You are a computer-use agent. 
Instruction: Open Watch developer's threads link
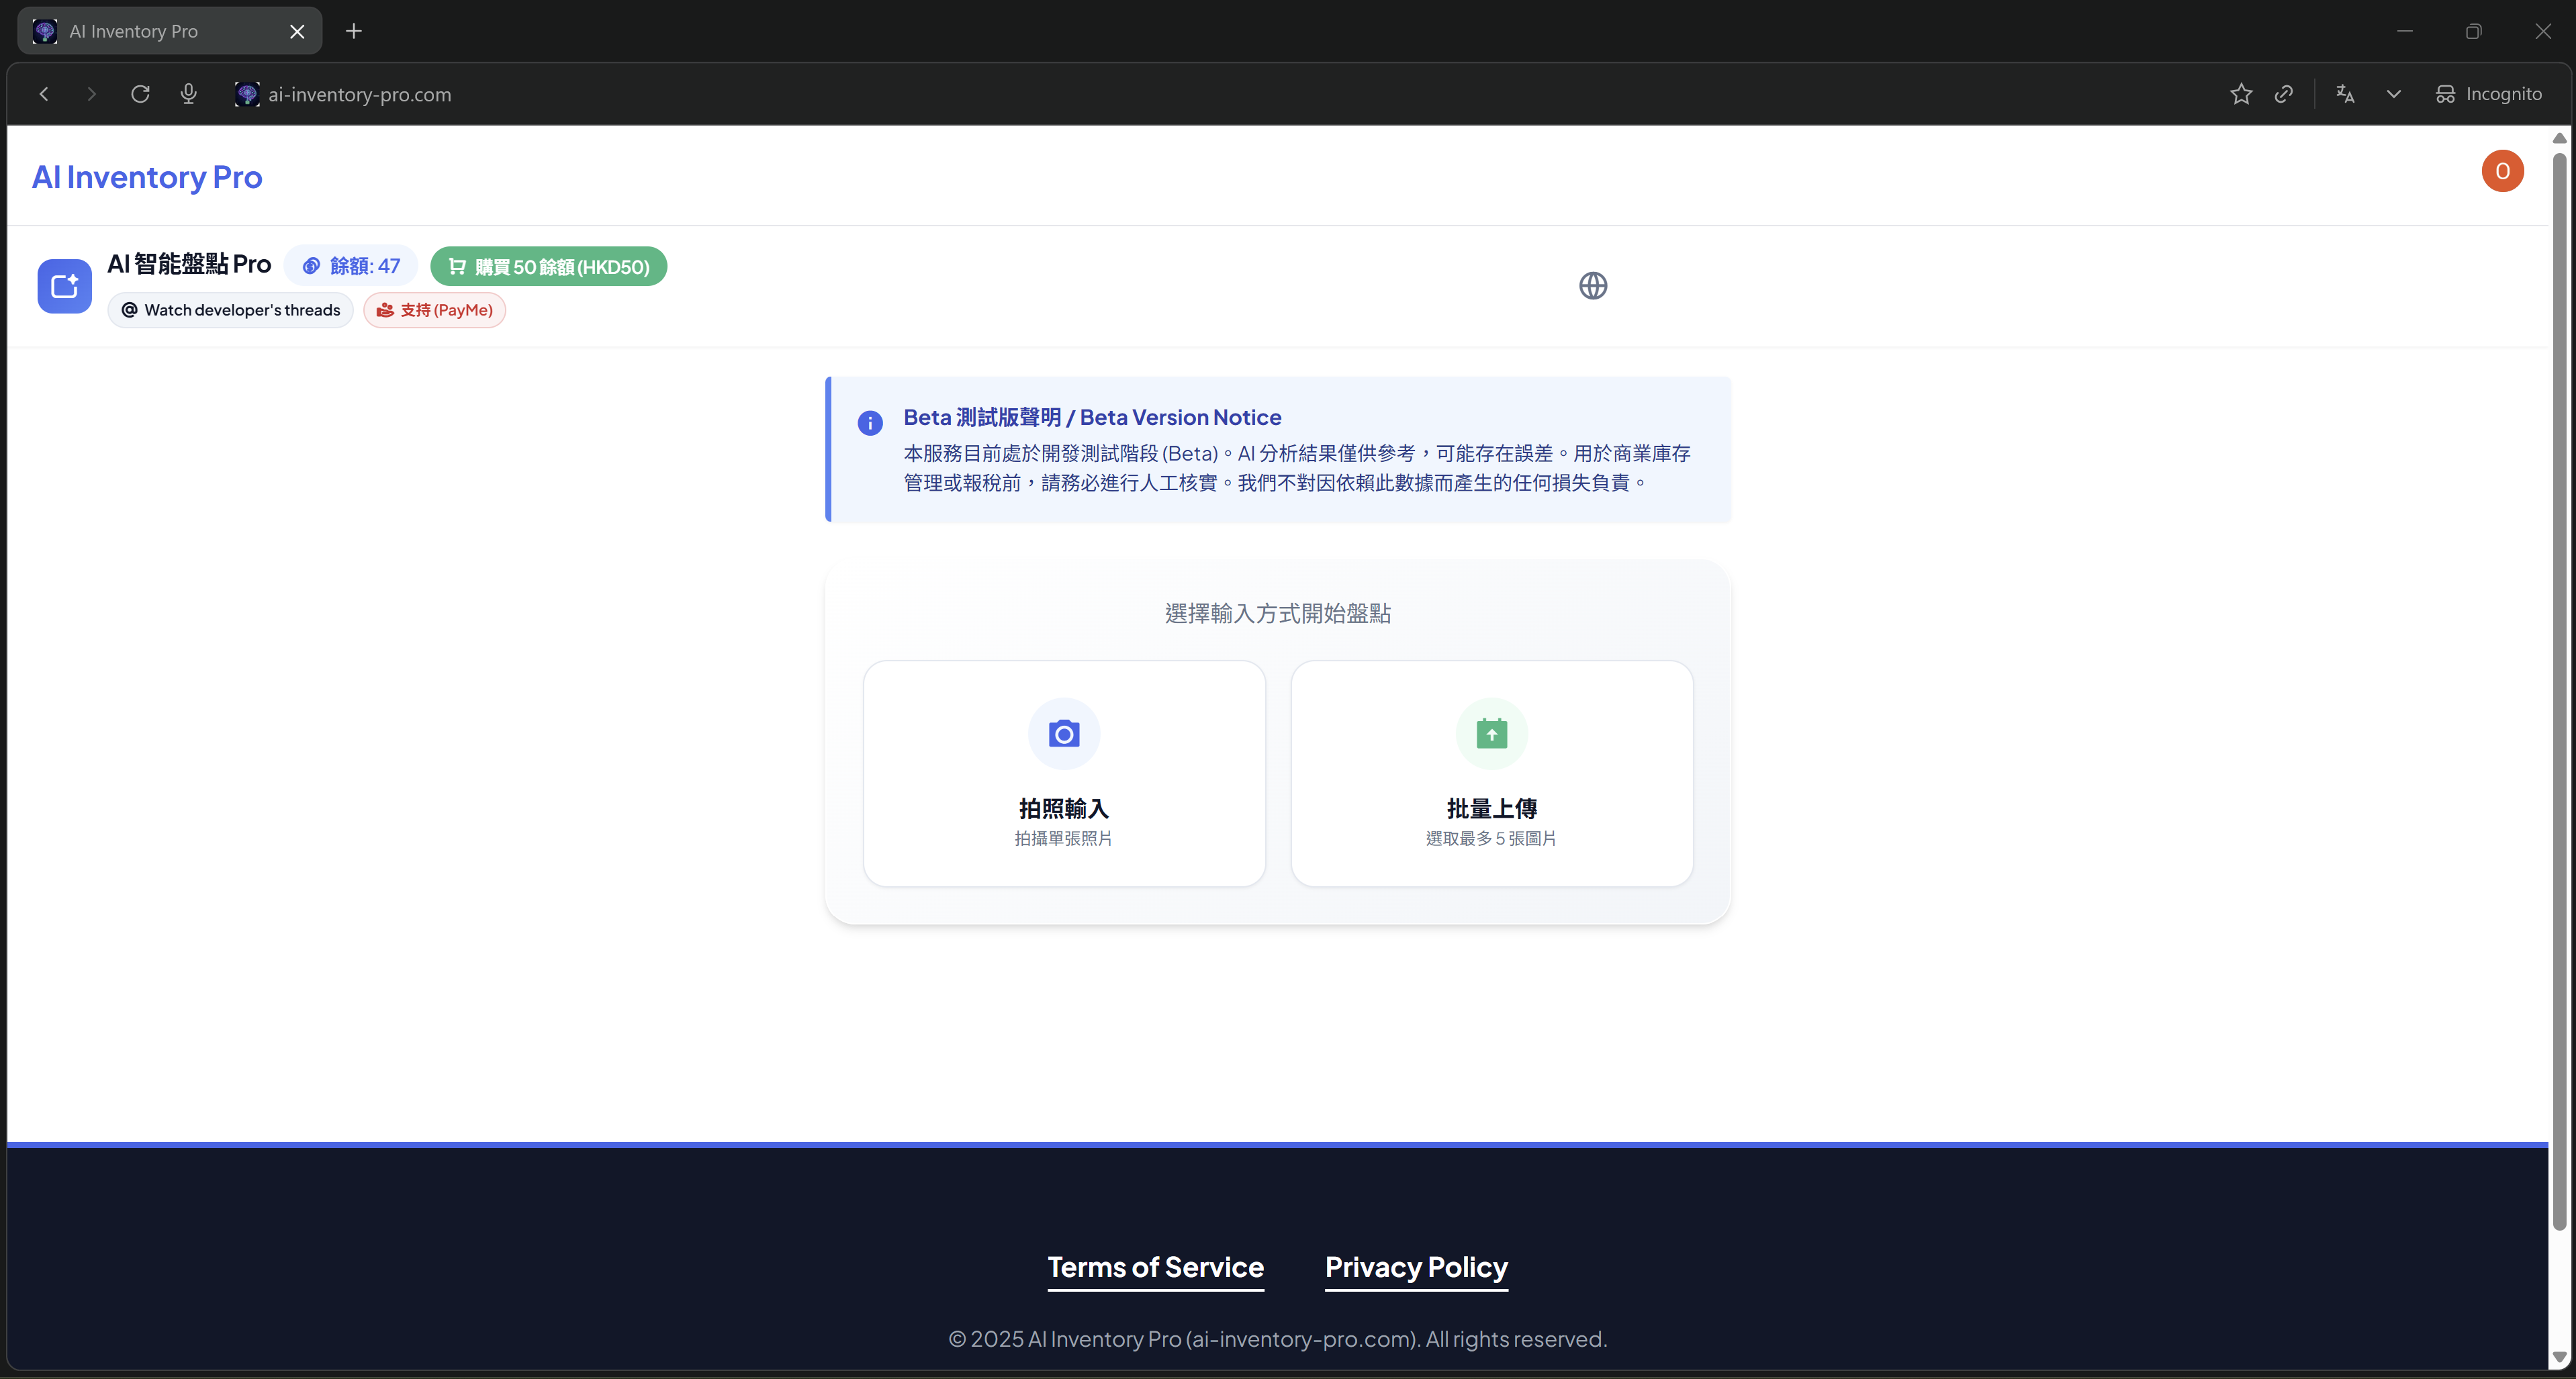(x=231, y=310)
